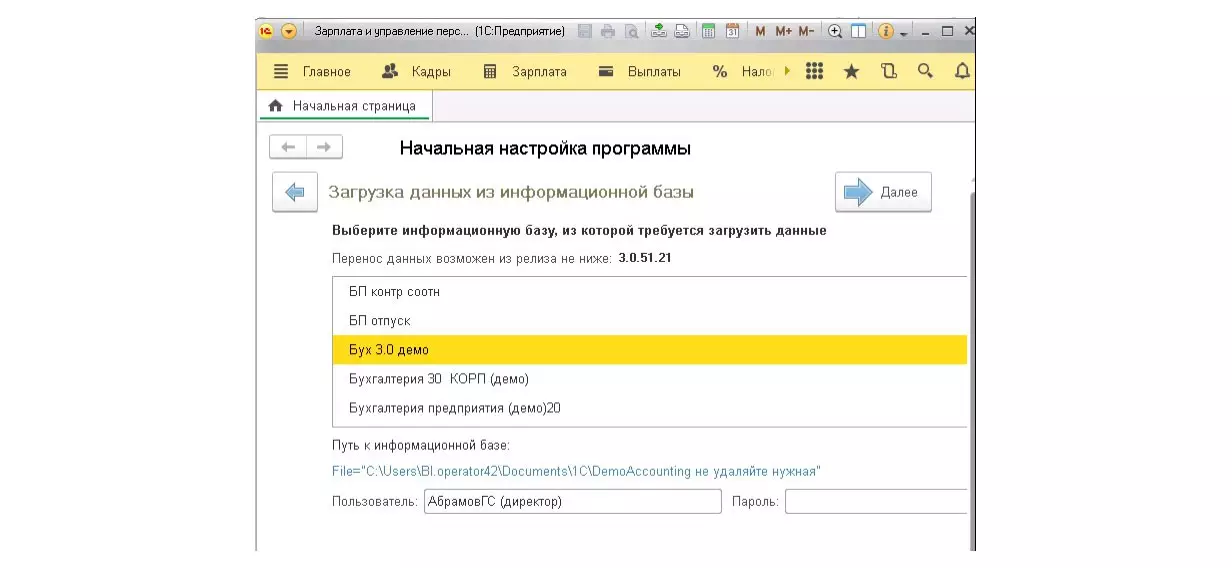This screenshot has height=568, width=1232.
Task: Select the БП отпуск database row
Action: tap(650, 320)
